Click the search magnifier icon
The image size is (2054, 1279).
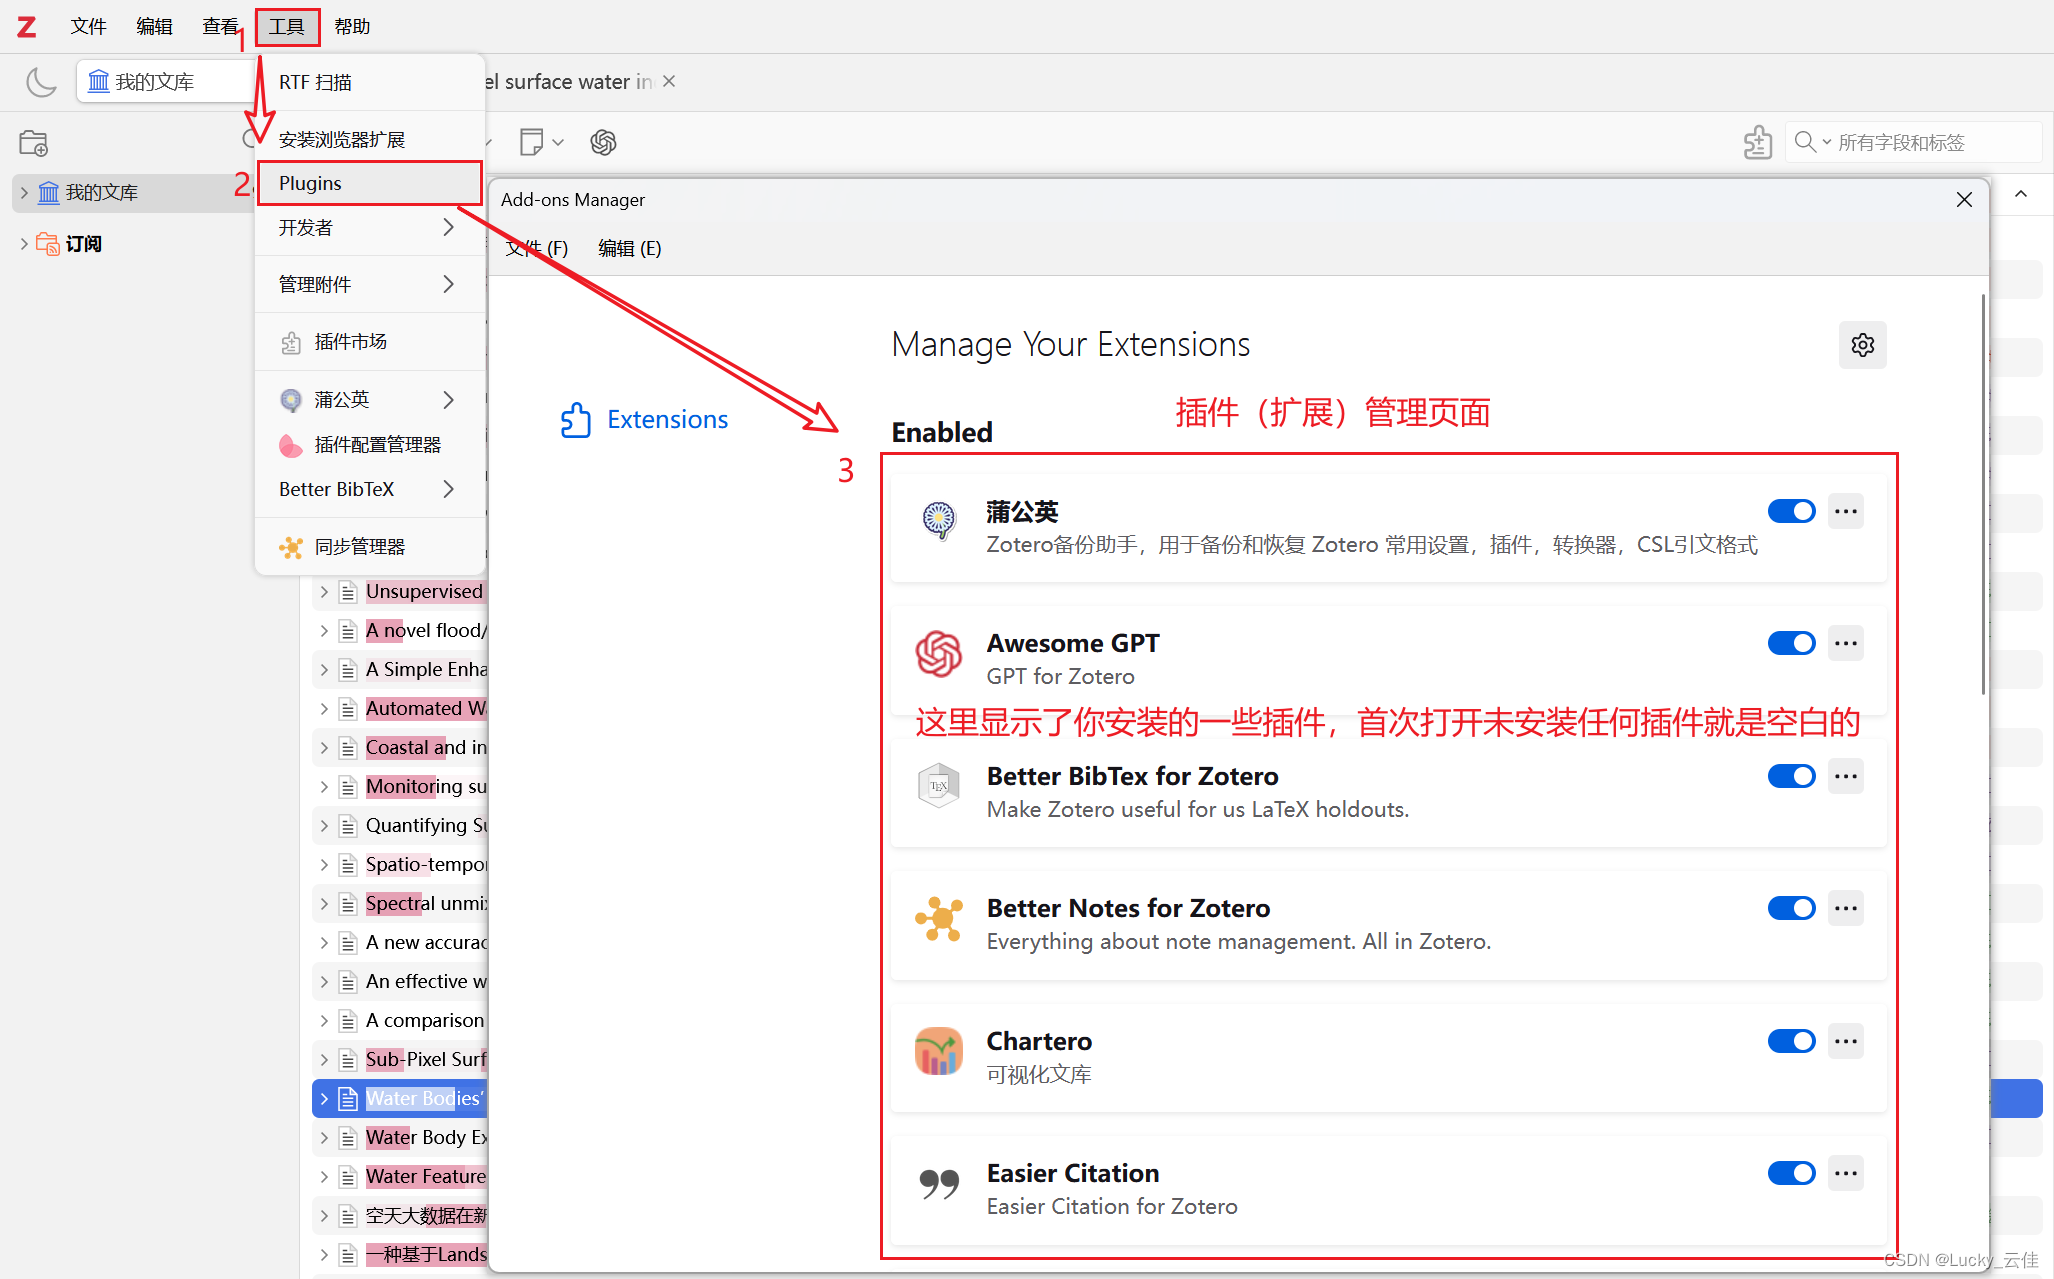[1804, 142]
